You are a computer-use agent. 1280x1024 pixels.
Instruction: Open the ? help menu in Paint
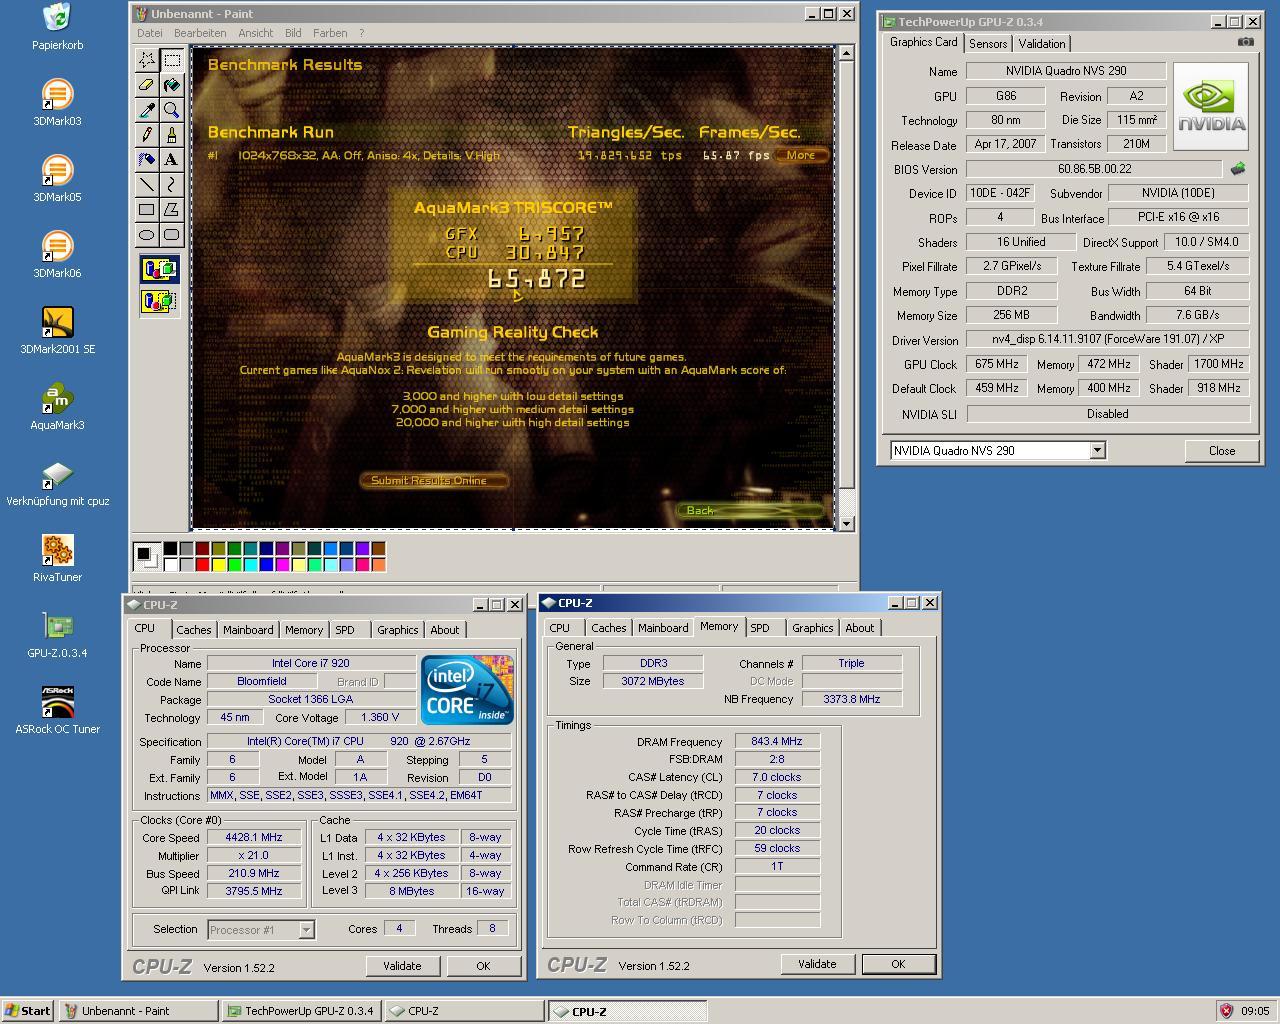[x=361, y=33]
